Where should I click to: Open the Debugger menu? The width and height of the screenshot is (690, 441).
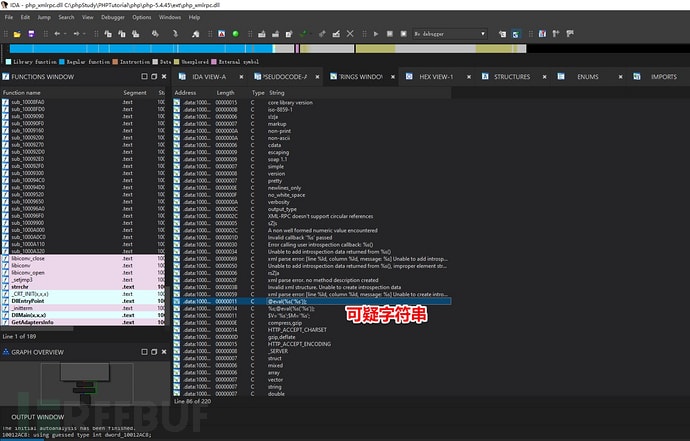pyautogui.click(x=113, y=17)
